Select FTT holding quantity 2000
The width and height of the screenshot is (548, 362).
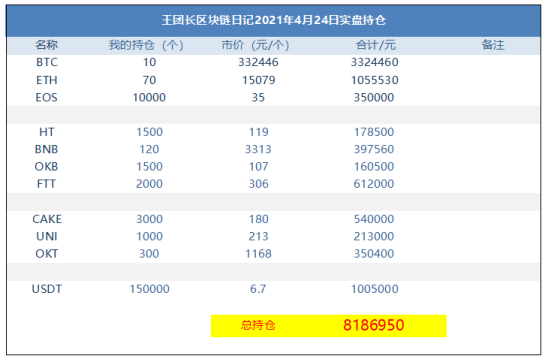pos(149,183)
